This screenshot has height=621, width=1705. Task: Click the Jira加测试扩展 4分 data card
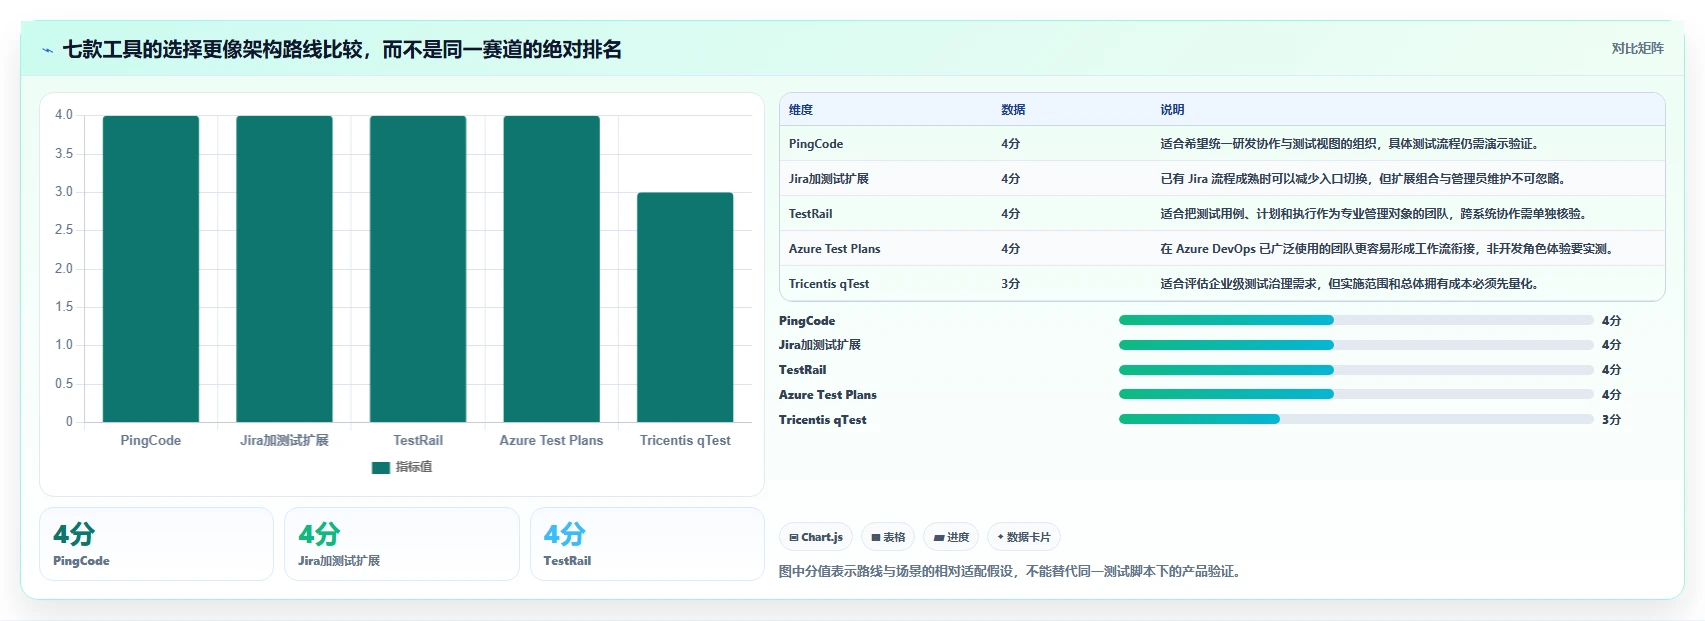coord(402,544)
